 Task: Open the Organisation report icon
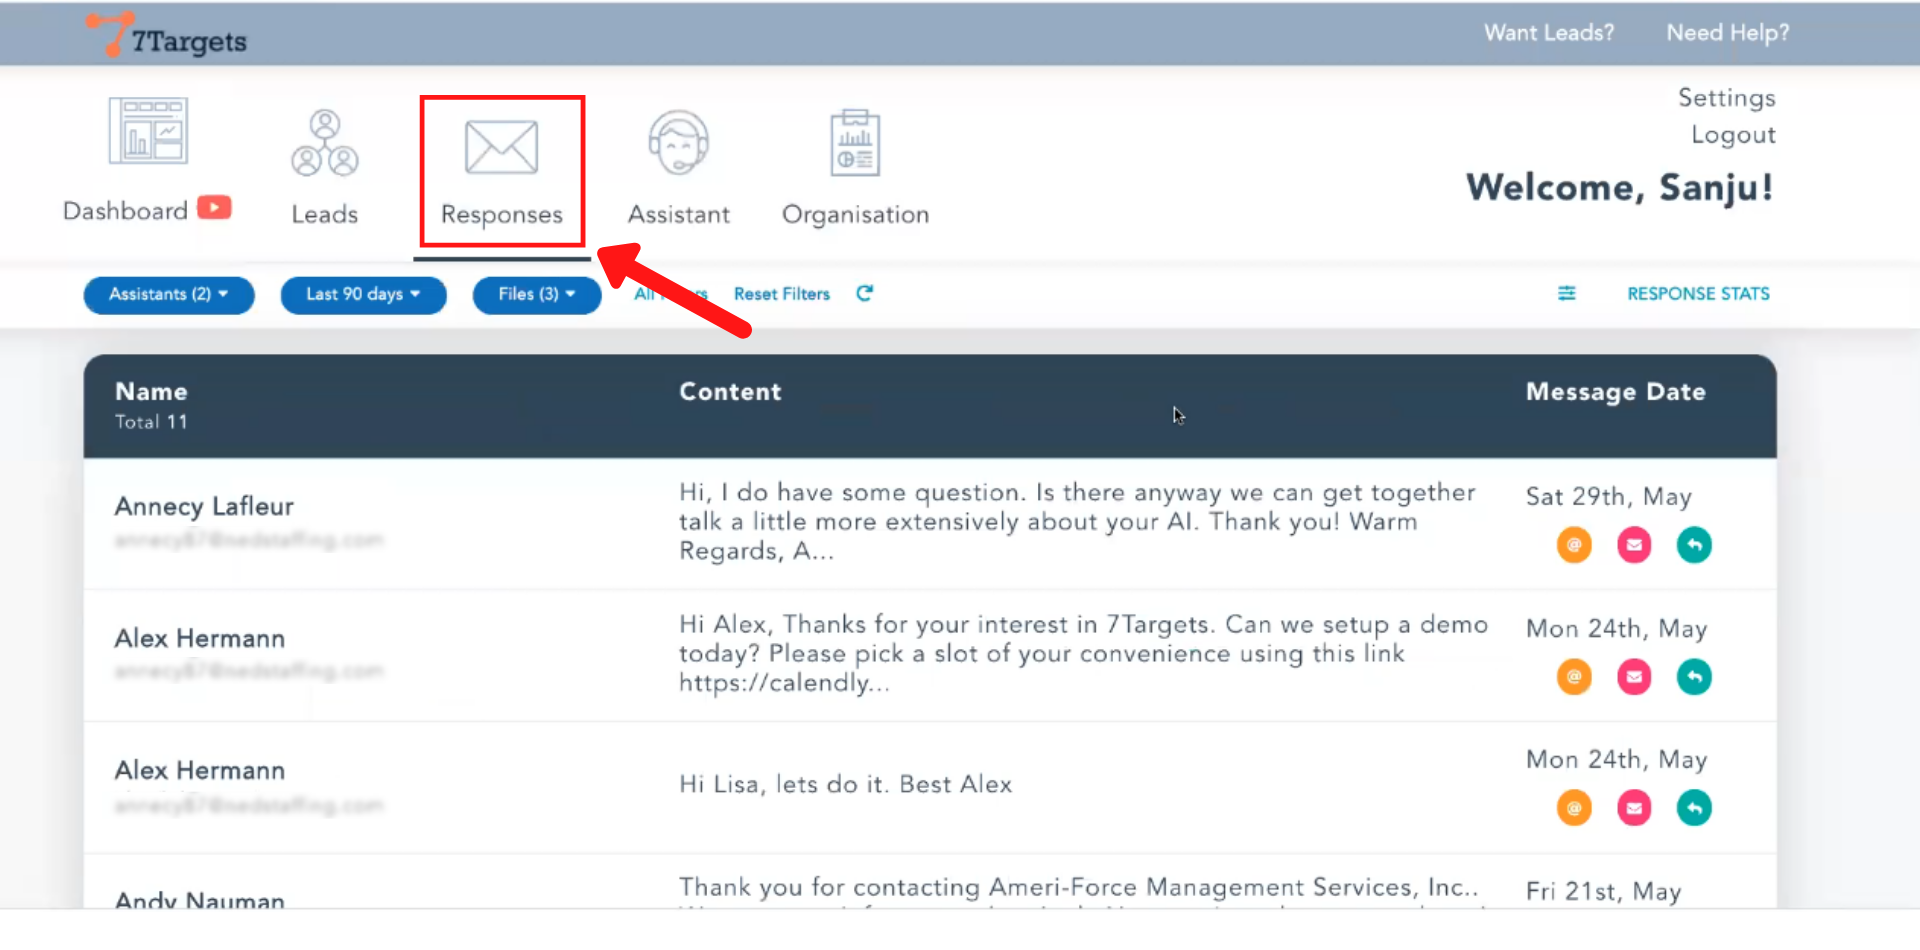tap(855, 144)
